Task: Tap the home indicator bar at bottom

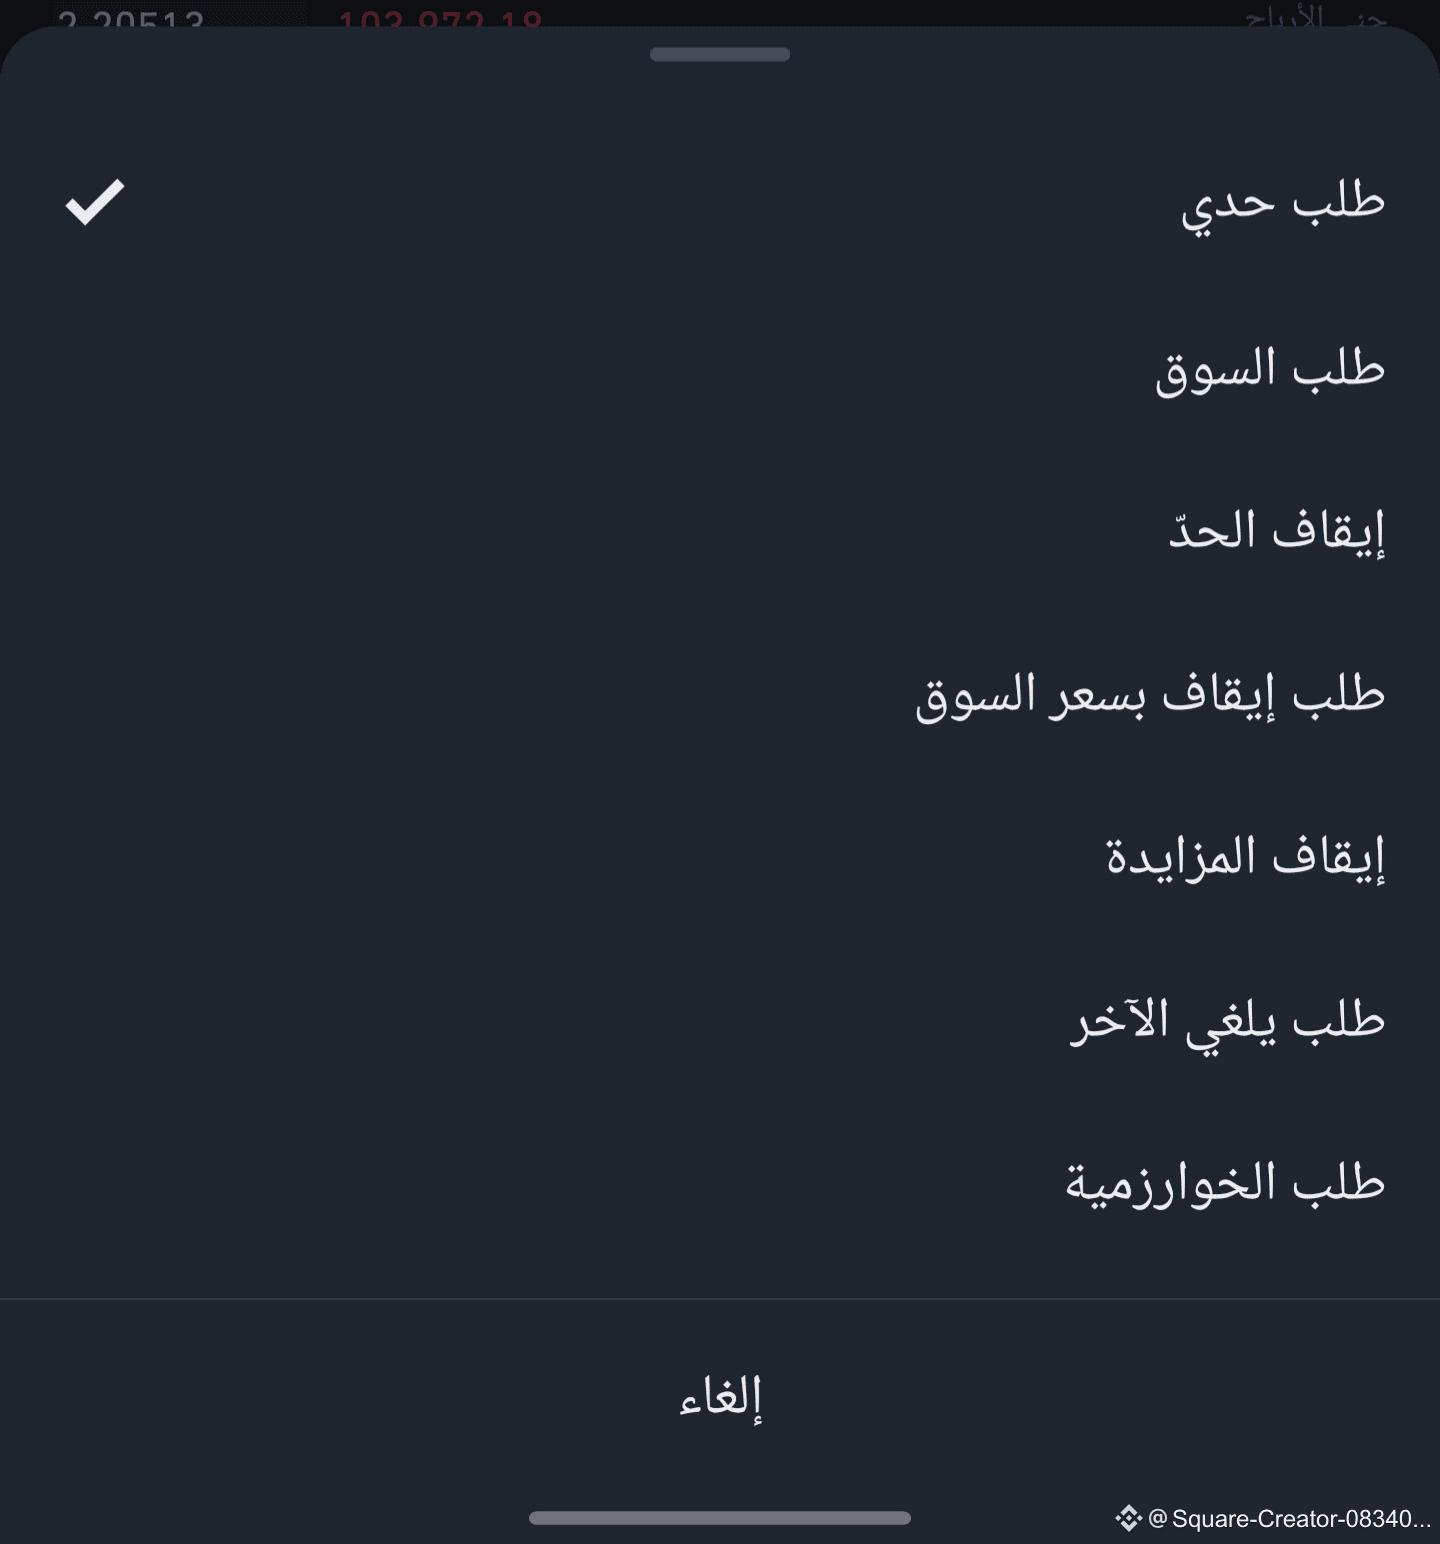Action: point(720,1518)
